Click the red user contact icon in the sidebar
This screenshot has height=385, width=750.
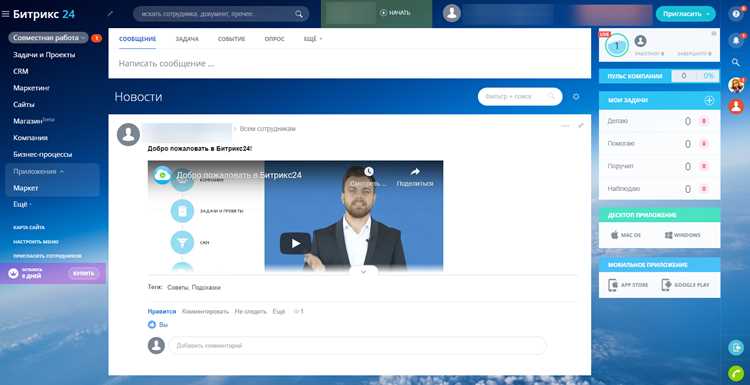(736, 106)
